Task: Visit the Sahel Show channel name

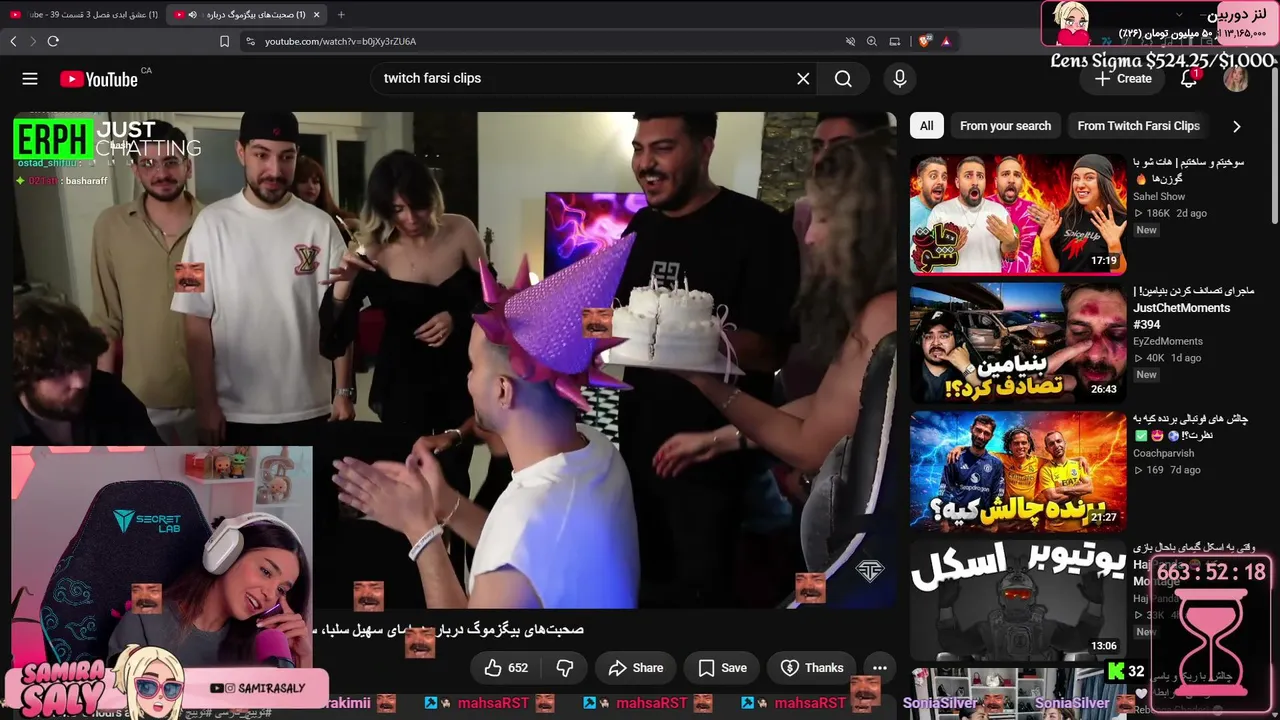Action: (1159, 197)
